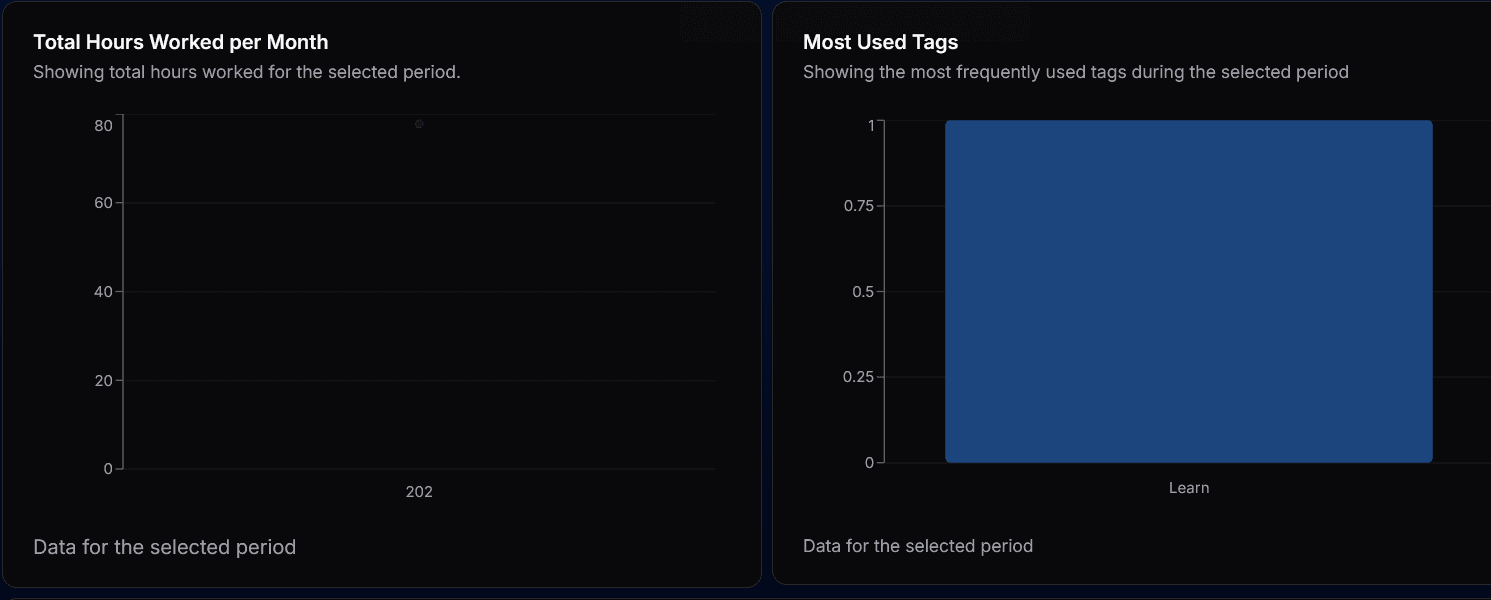Click the 202 x-axis label
The width and height of the screenshot is (1491, 600).
tap(419, 492)
